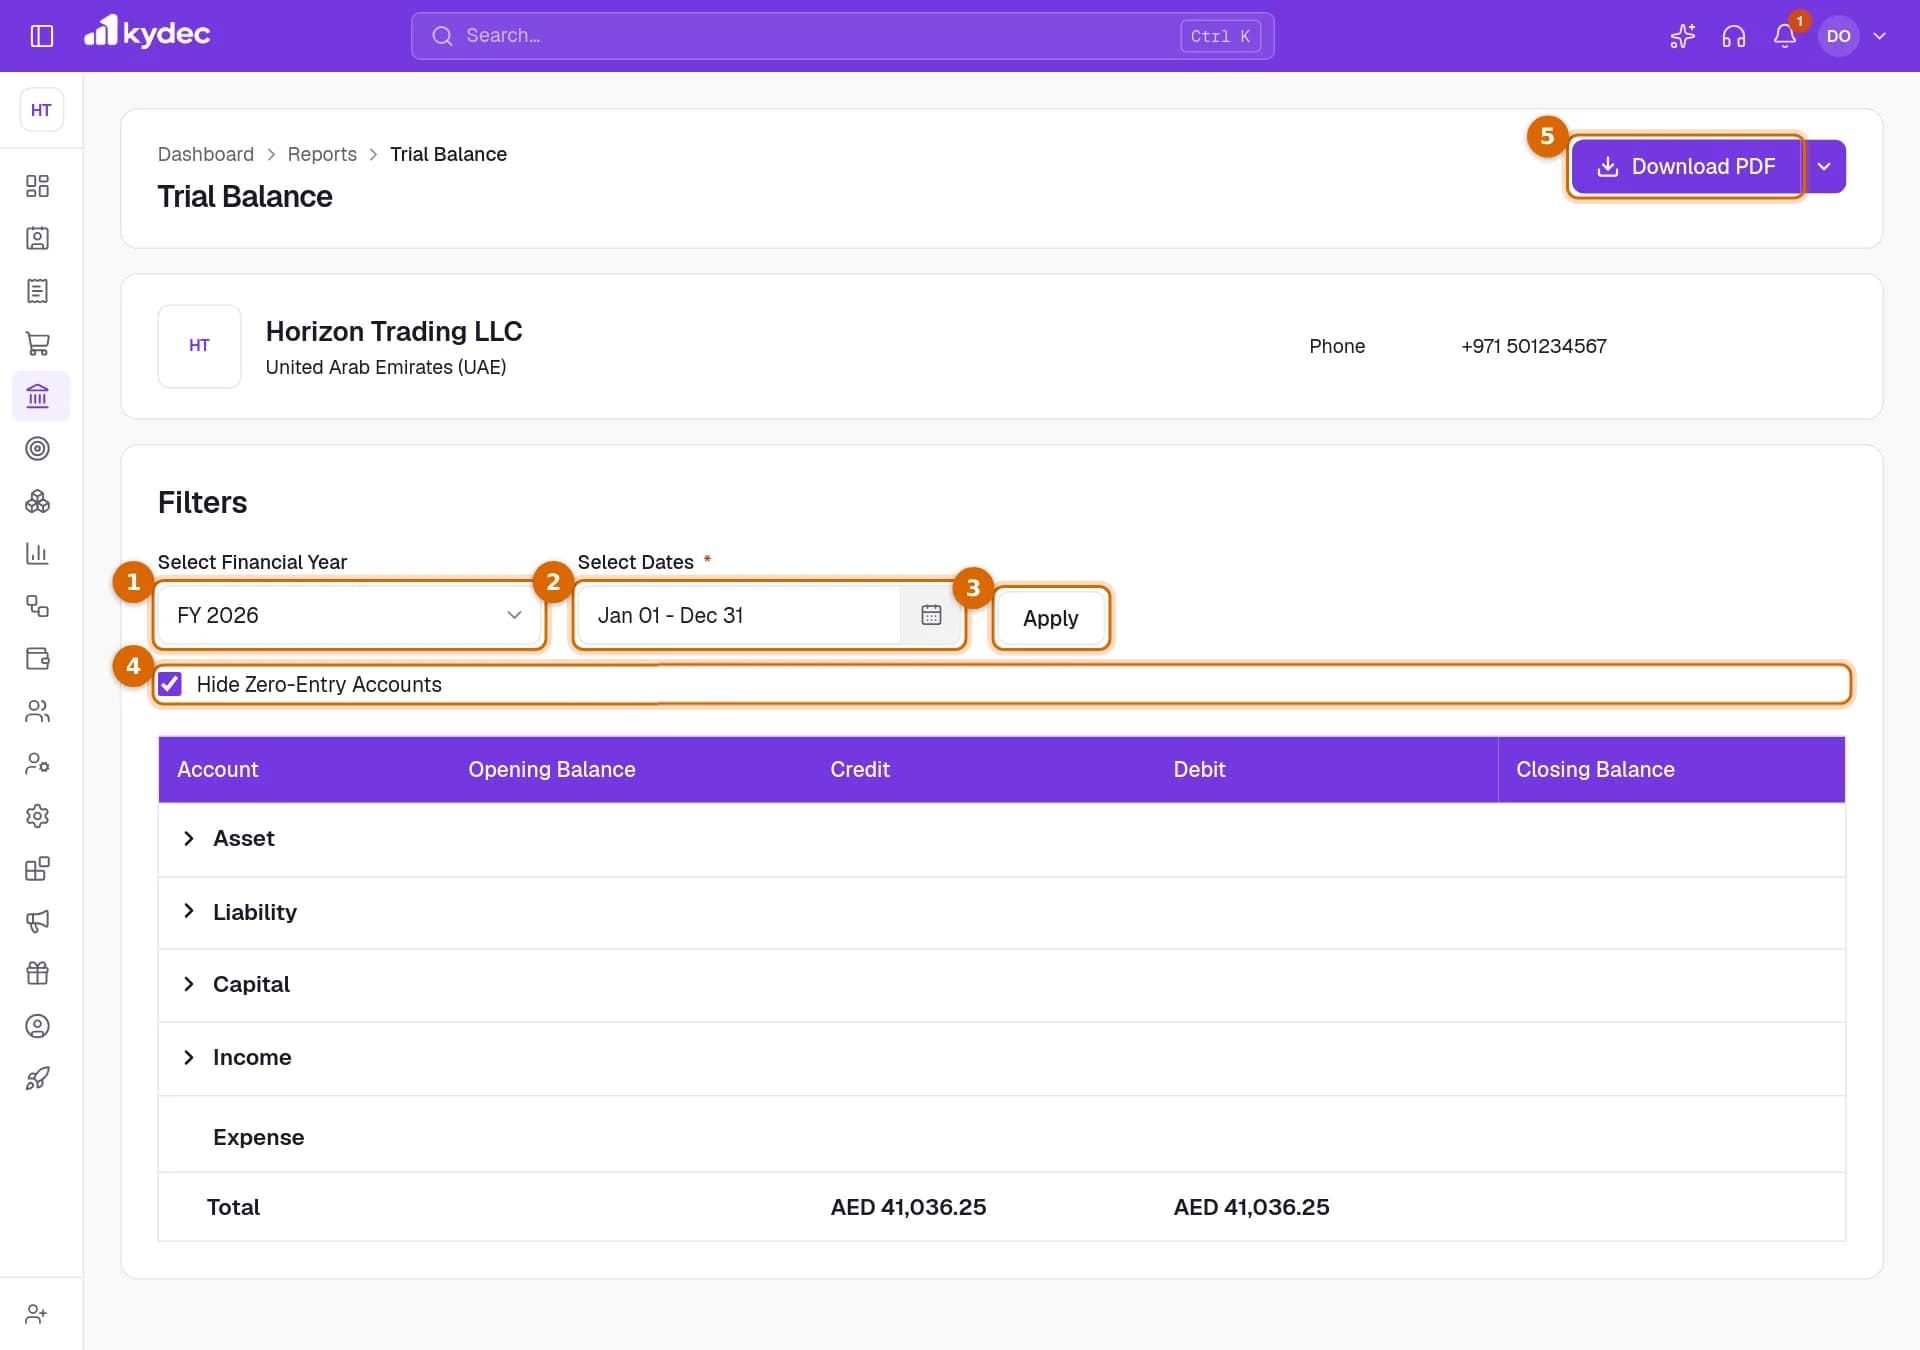Expand the Income row
This screenshot has height=1350, width=1920.
tap(188, 1057)
